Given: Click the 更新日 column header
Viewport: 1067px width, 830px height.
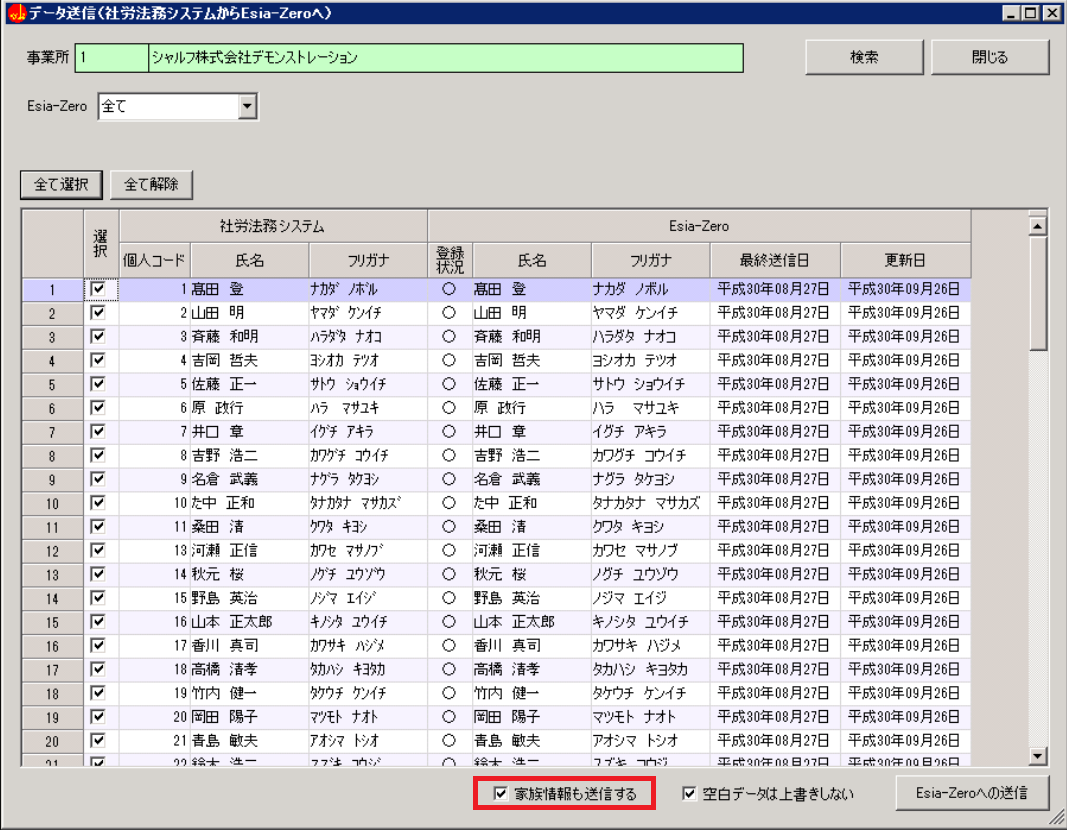Looking at the screenshot, I should (905, 261).
